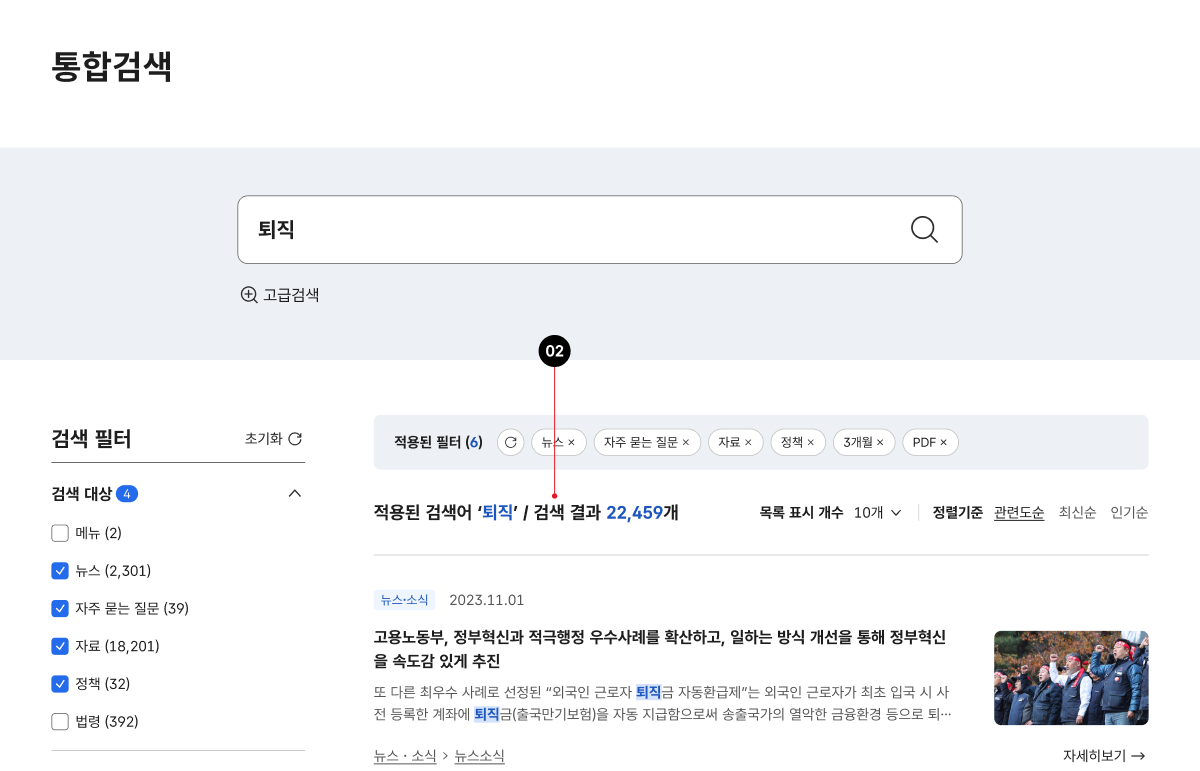Reset filters with 초기화 button
Image resolution: width=1200 pixels, height=771 pixels.
click(x=273, y=438)
